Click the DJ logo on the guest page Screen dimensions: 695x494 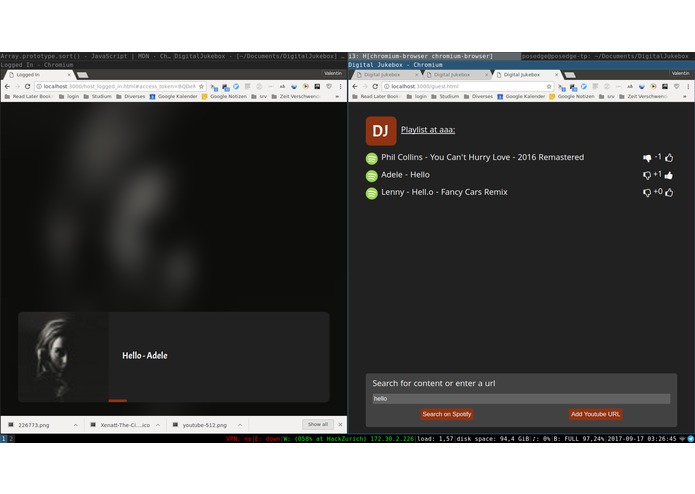pyautogui.click(x=381, y=131)
